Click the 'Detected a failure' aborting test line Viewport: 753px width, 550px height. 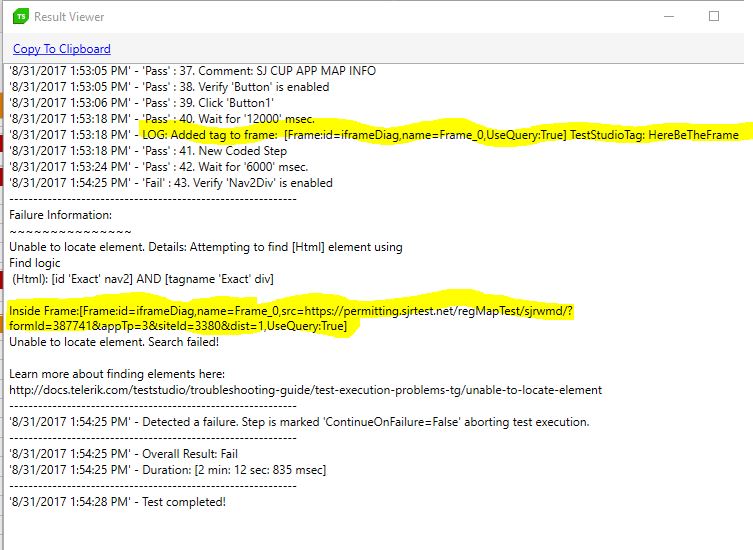pos(299,422)
